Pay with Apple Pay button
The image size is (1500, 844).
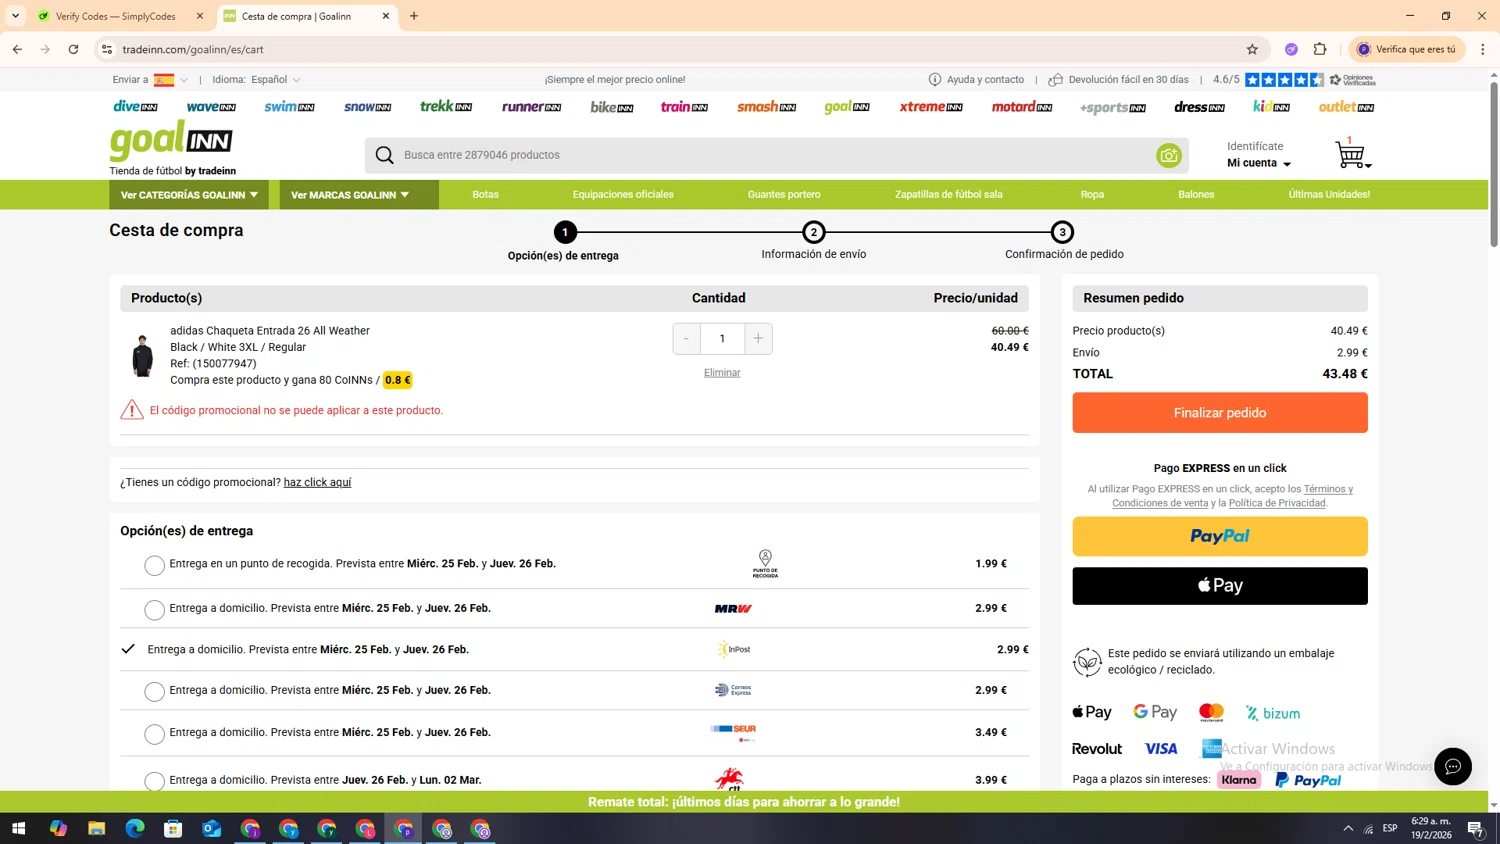[1219, 586]
